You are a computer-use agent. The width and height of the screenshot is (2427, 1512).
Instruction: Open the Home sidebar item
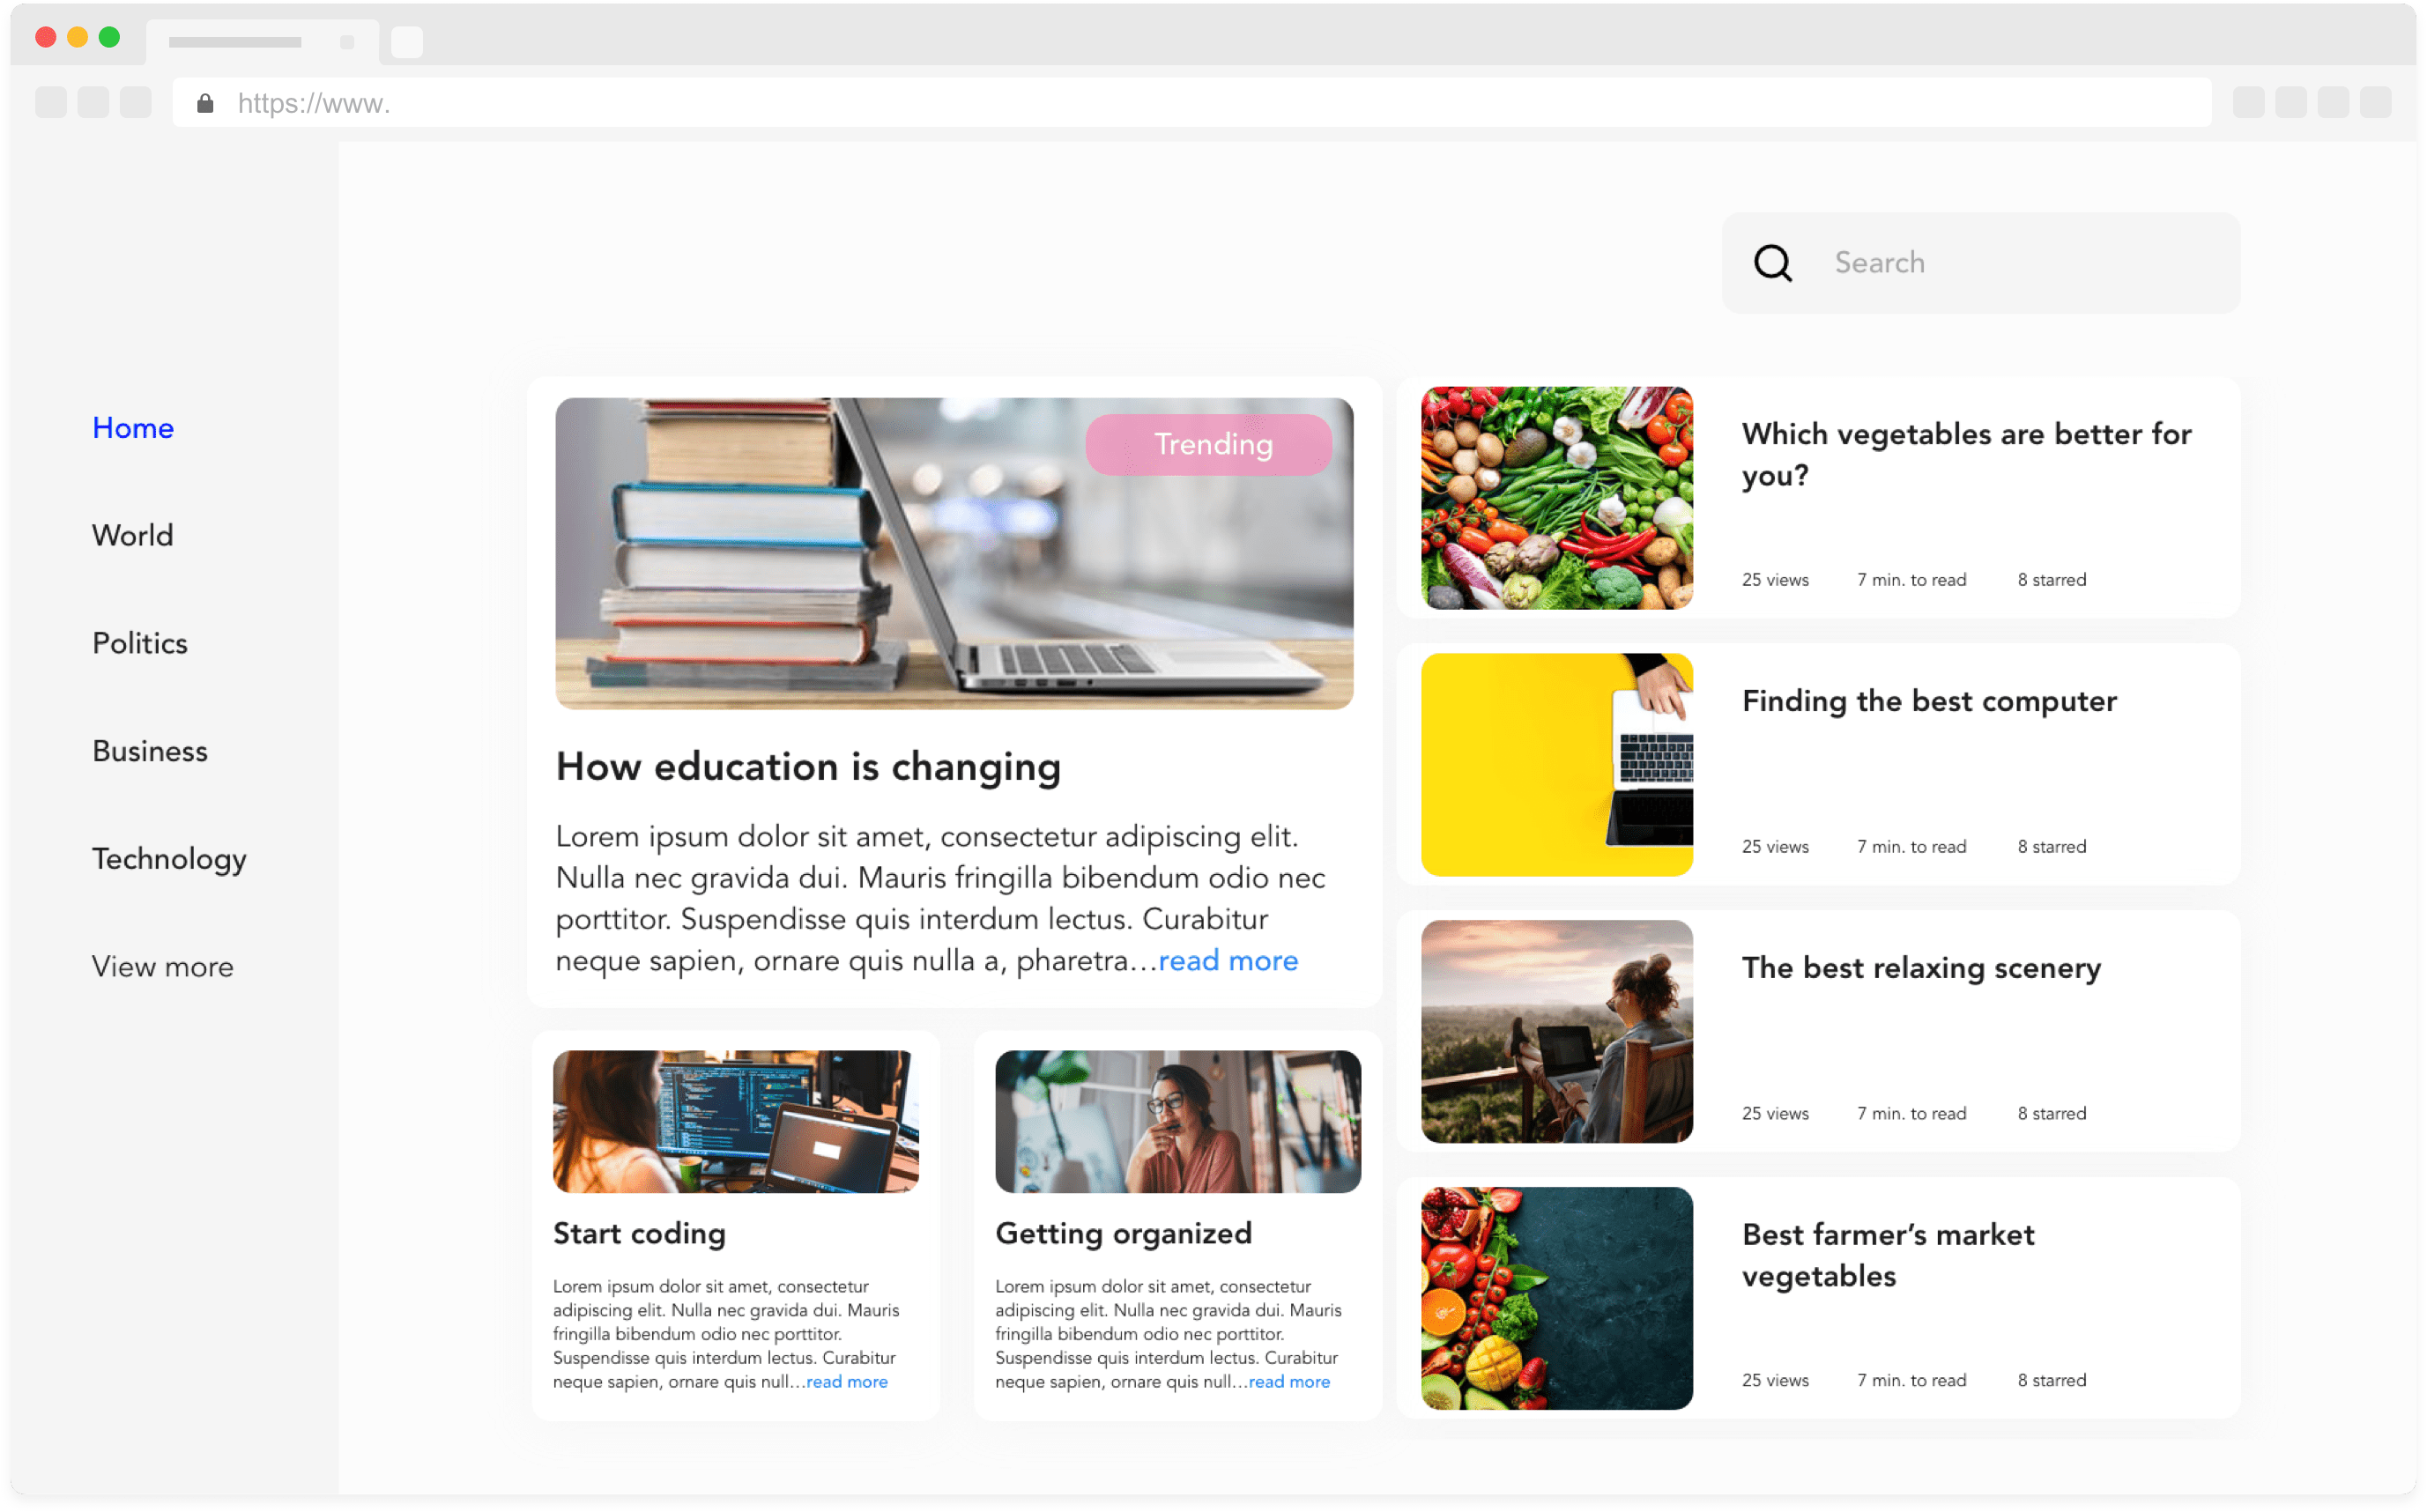[x=133, y=428]
